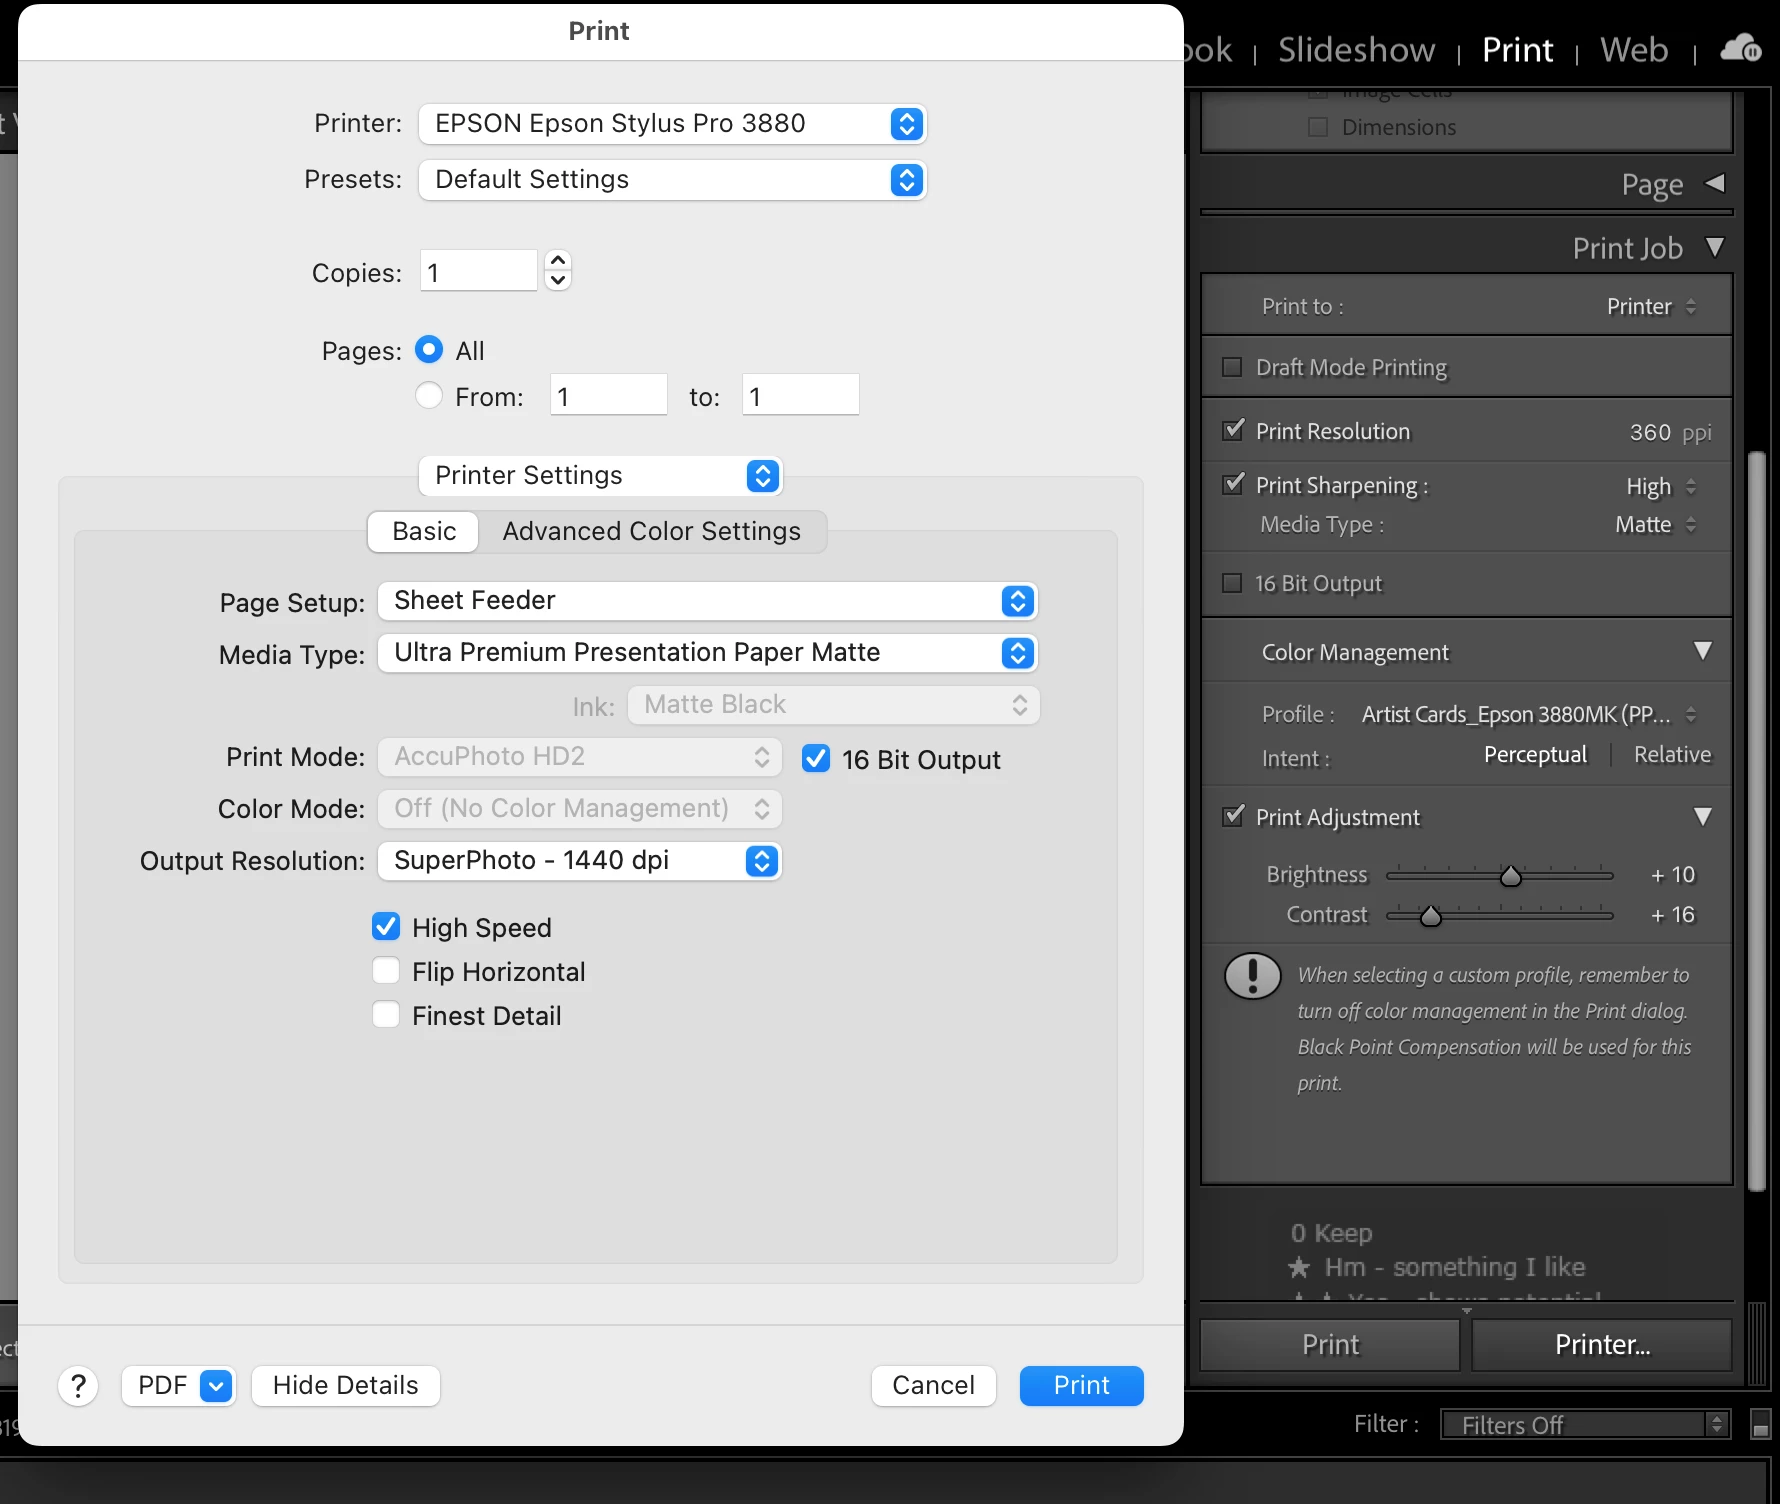
Task: Select Relative rendering intent
Action: tap(1672, 755)
